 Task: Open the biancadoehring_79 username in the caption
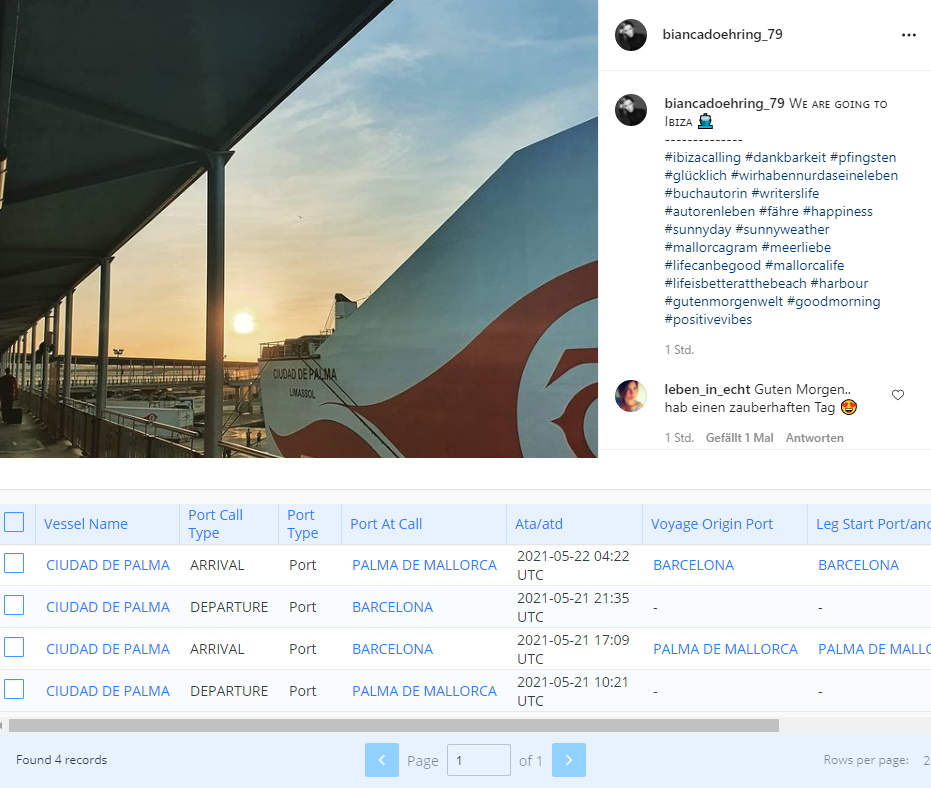pos(724,103)
